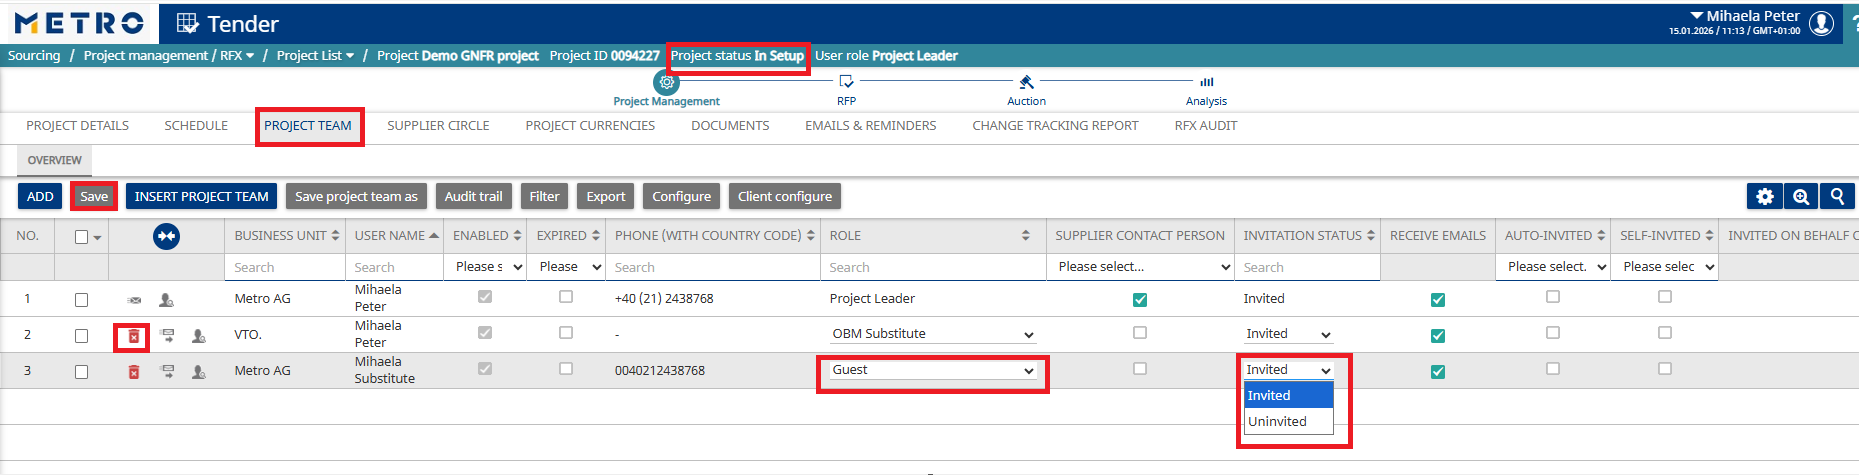Screen dimensions: 1859x475
Task: Click the METRO logo
Action: tap(79, 22)
